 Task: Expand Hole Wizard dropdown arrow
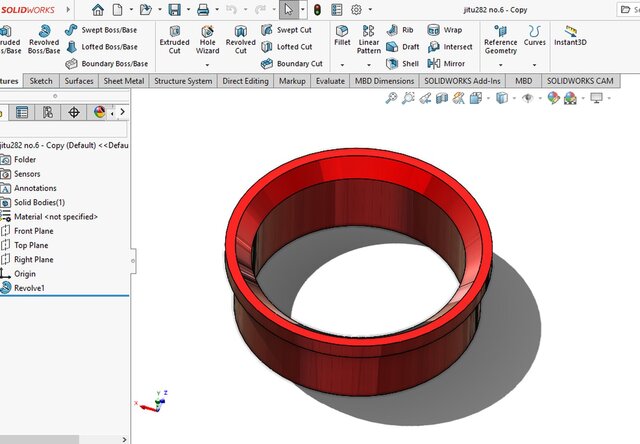pos(207,65)
